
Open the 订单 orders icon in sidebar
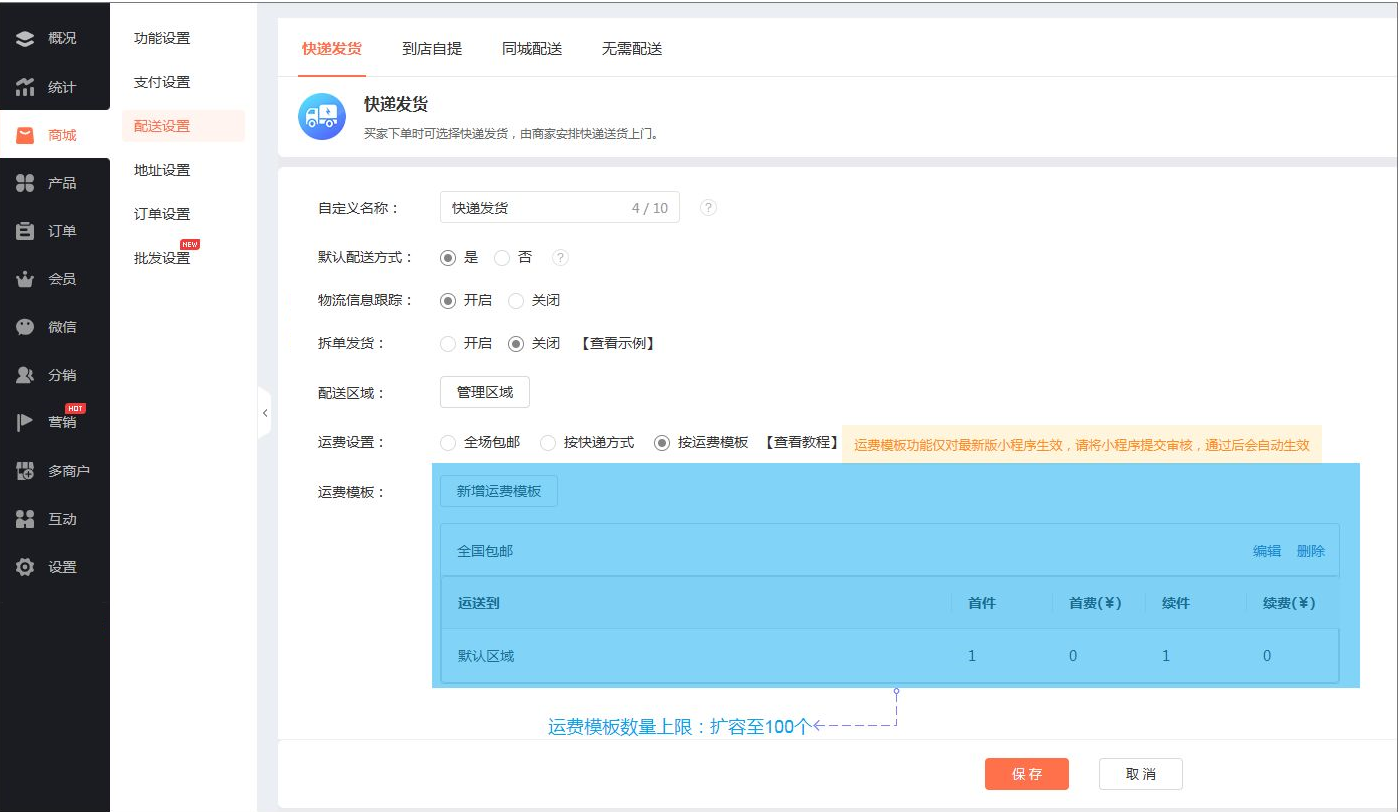(25, 231)
